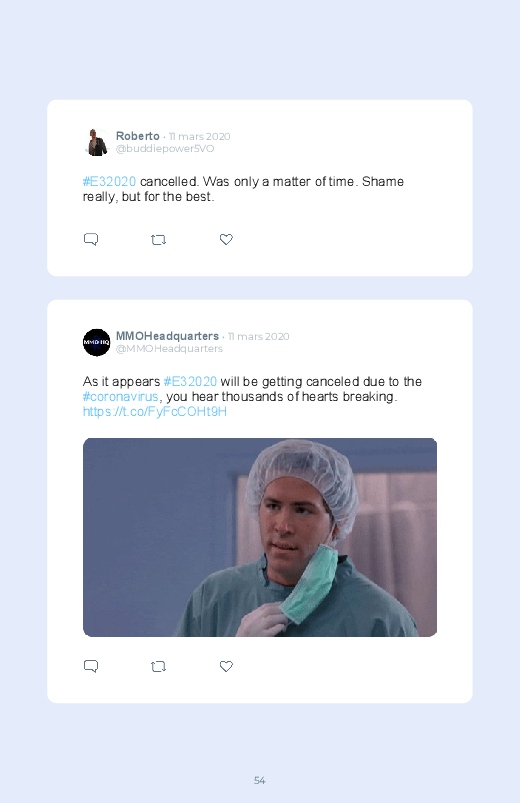This screenshot has width=520, height=803.
Task: Click the @MMOHeadquarters handle
Action: pyautogui.click(x=169, y=348)
